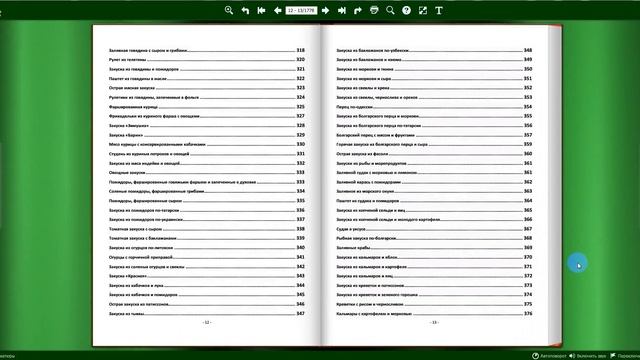
Task: Open contents entry with page number 318
Action: point(207,50)
